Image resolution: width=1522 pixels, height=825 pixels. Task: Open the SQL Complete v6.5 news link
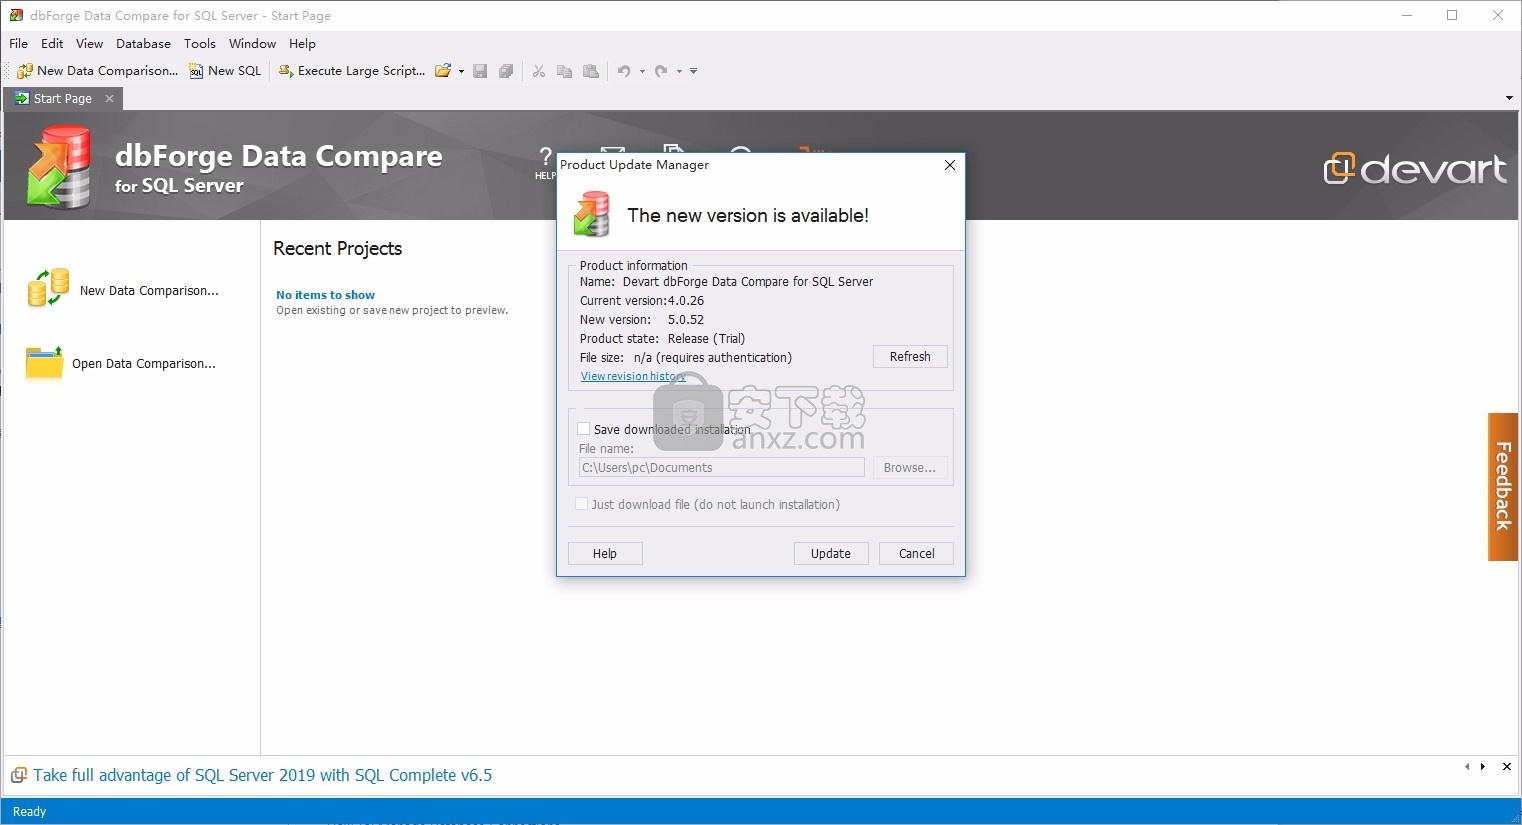[x=263, y=776]
